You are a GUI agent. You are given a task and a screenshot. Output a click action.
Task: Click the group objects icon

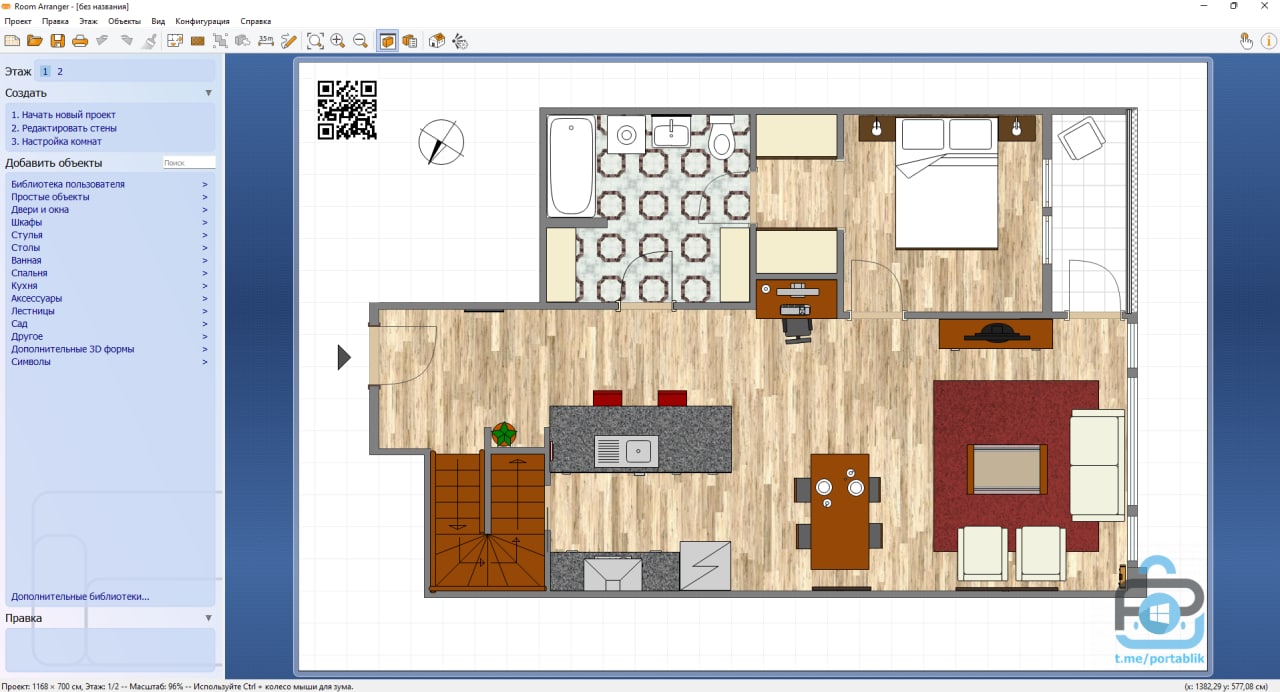coord(220,41)
